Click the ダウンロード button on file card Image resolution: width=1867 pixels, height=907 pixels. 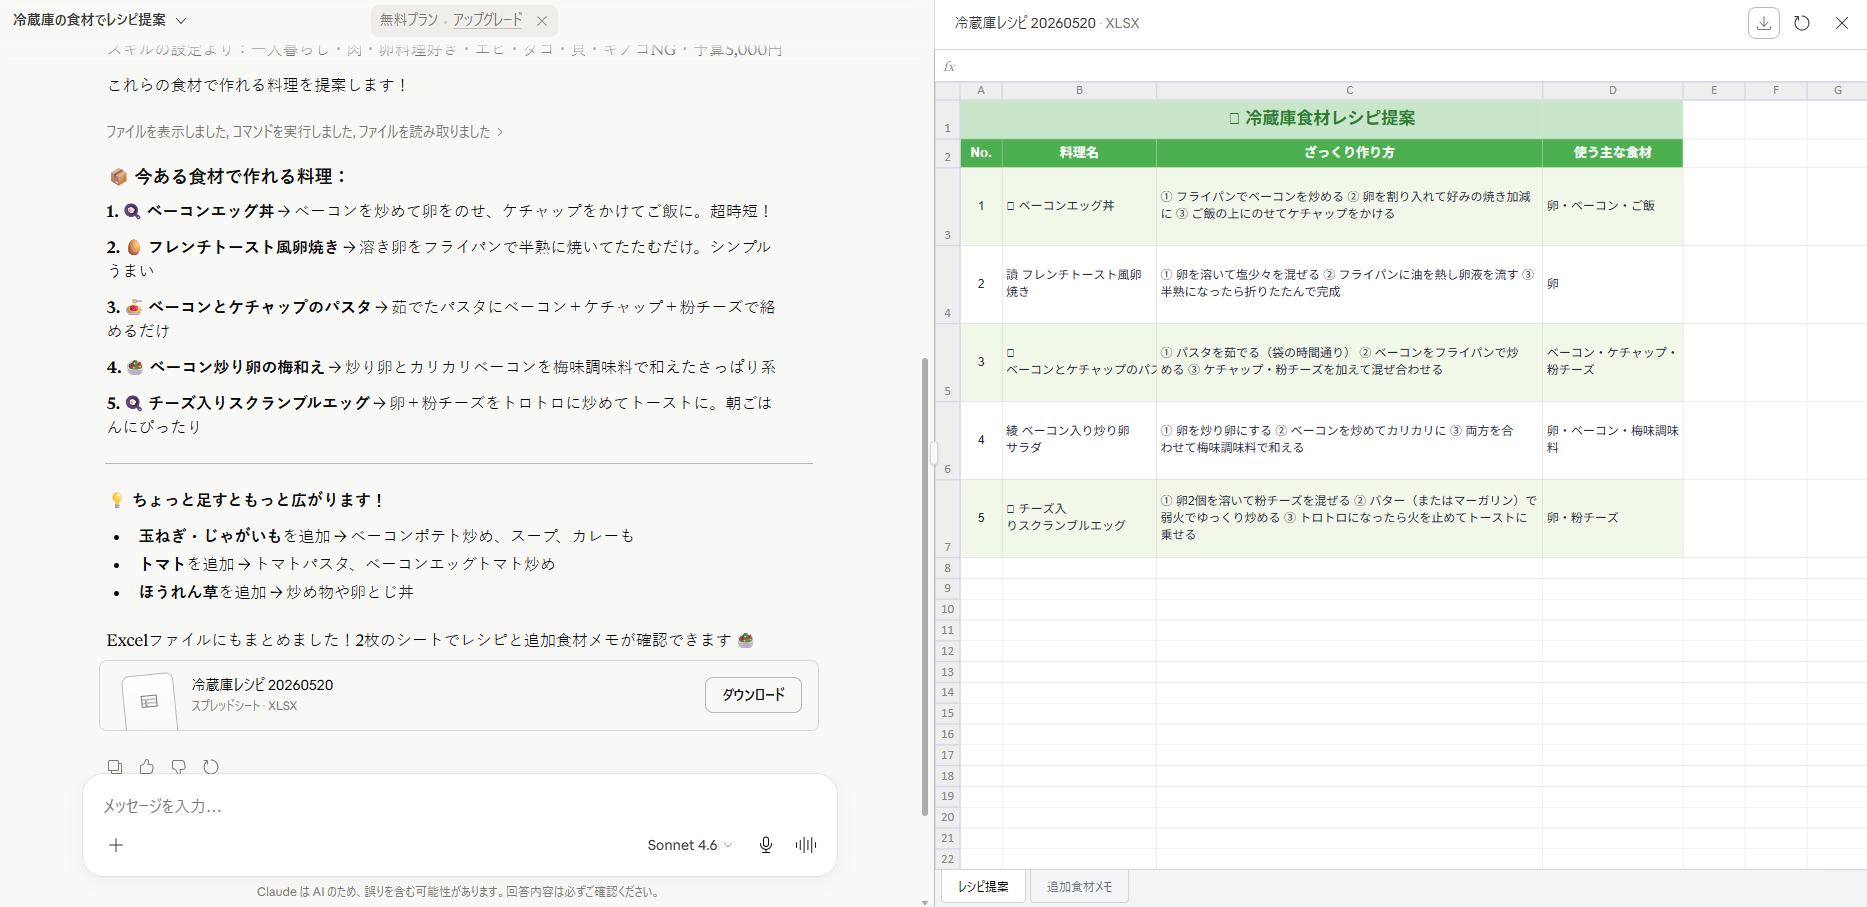pyautogui.click(x=753, y=695)
